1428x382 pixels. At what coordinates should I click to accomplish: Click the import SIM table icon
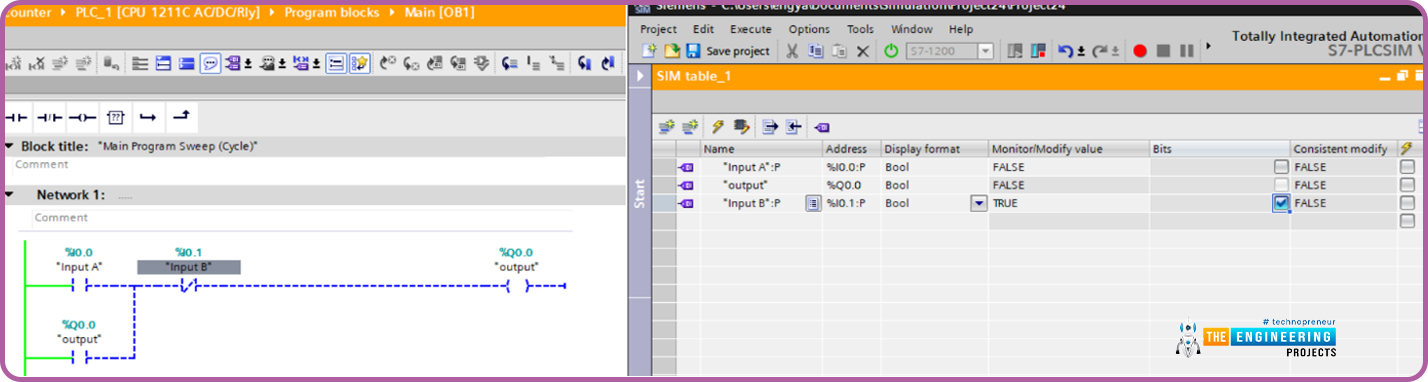click(x=793, y=127)
